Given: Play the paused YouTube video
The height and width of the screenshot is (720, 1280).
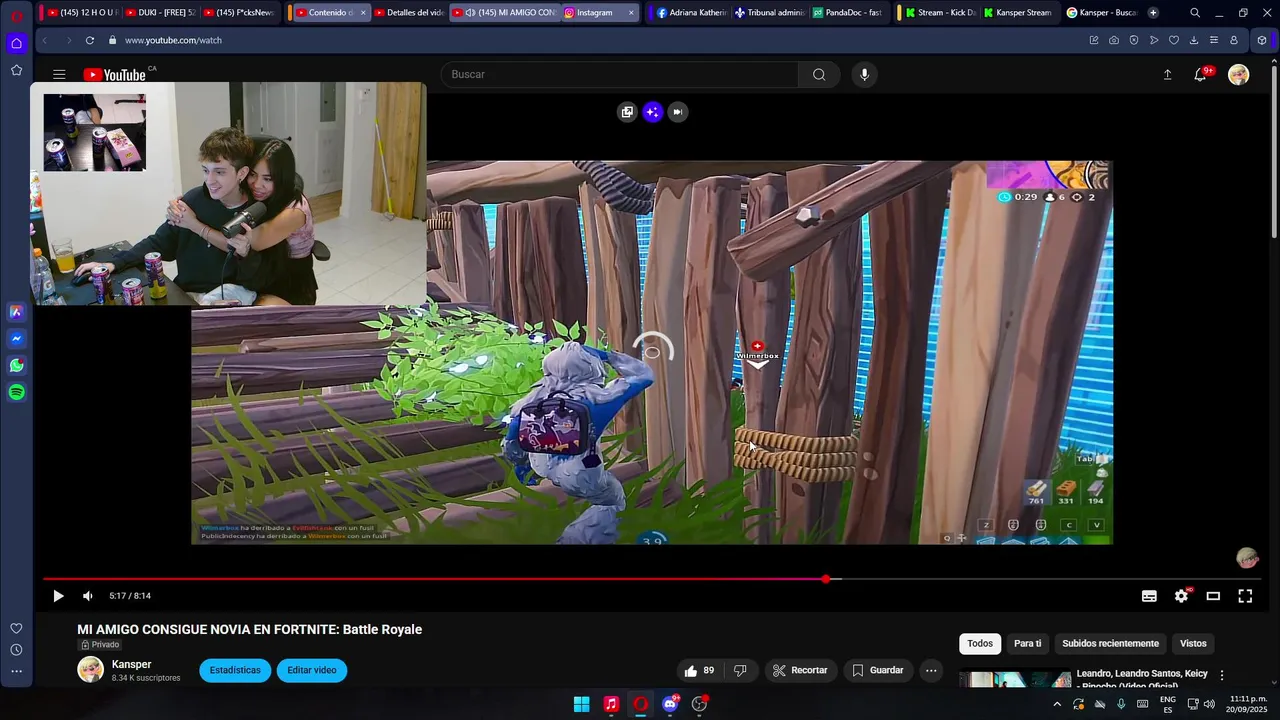Looking at the screenshot, I should pos(58,596).
